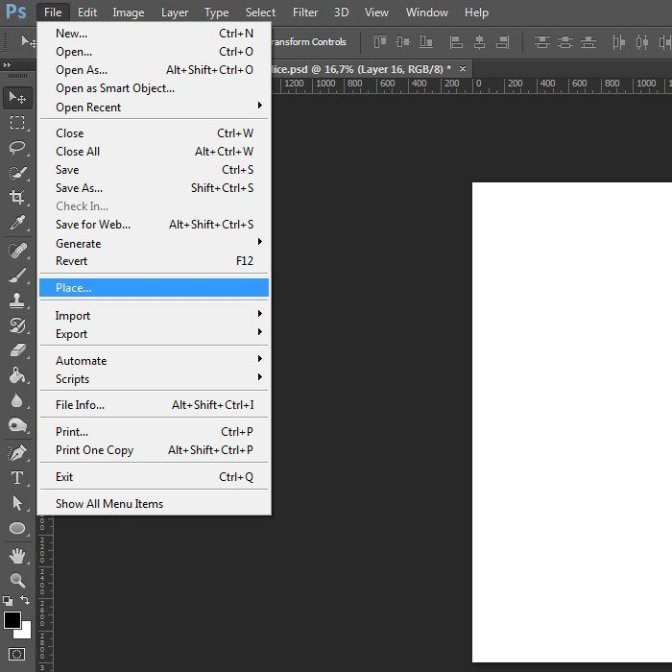Select the Move tool
The image size is (672, 672).
click(x=17, y=98)
